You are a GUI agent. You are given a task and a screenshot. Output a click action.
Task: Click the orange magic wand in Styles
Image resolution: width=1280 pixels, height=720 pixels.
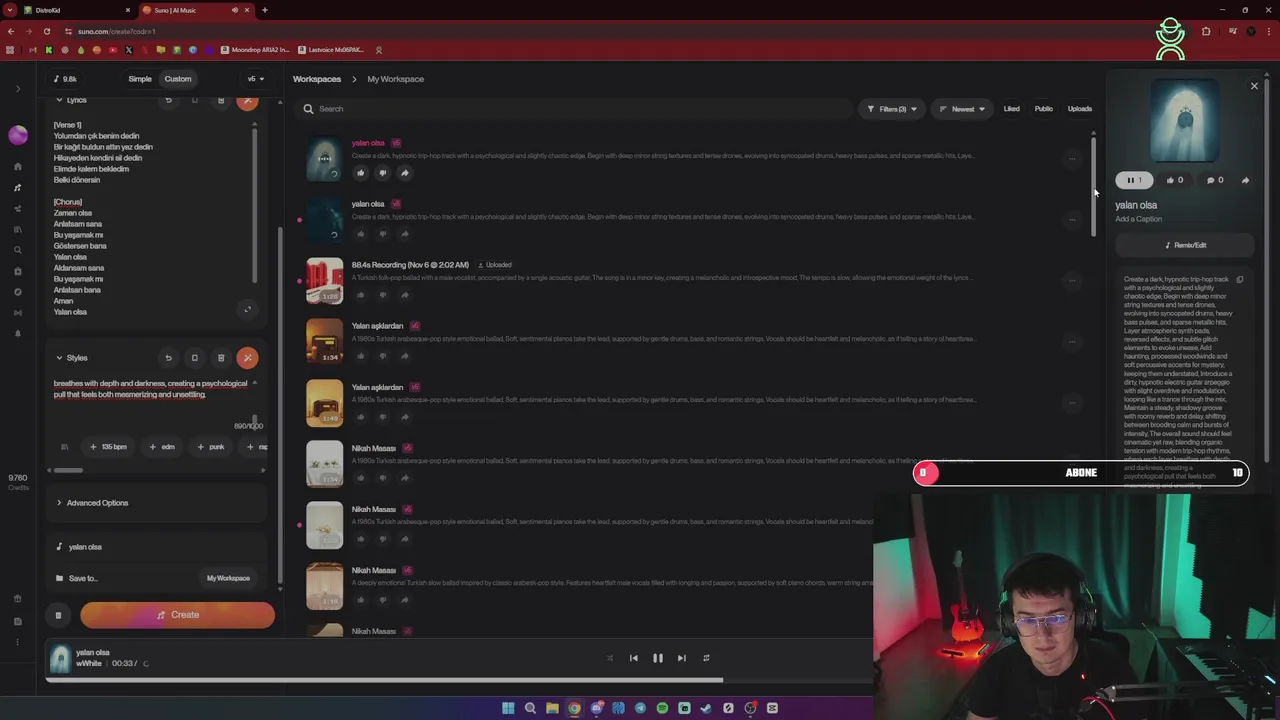tap(247, 358)
